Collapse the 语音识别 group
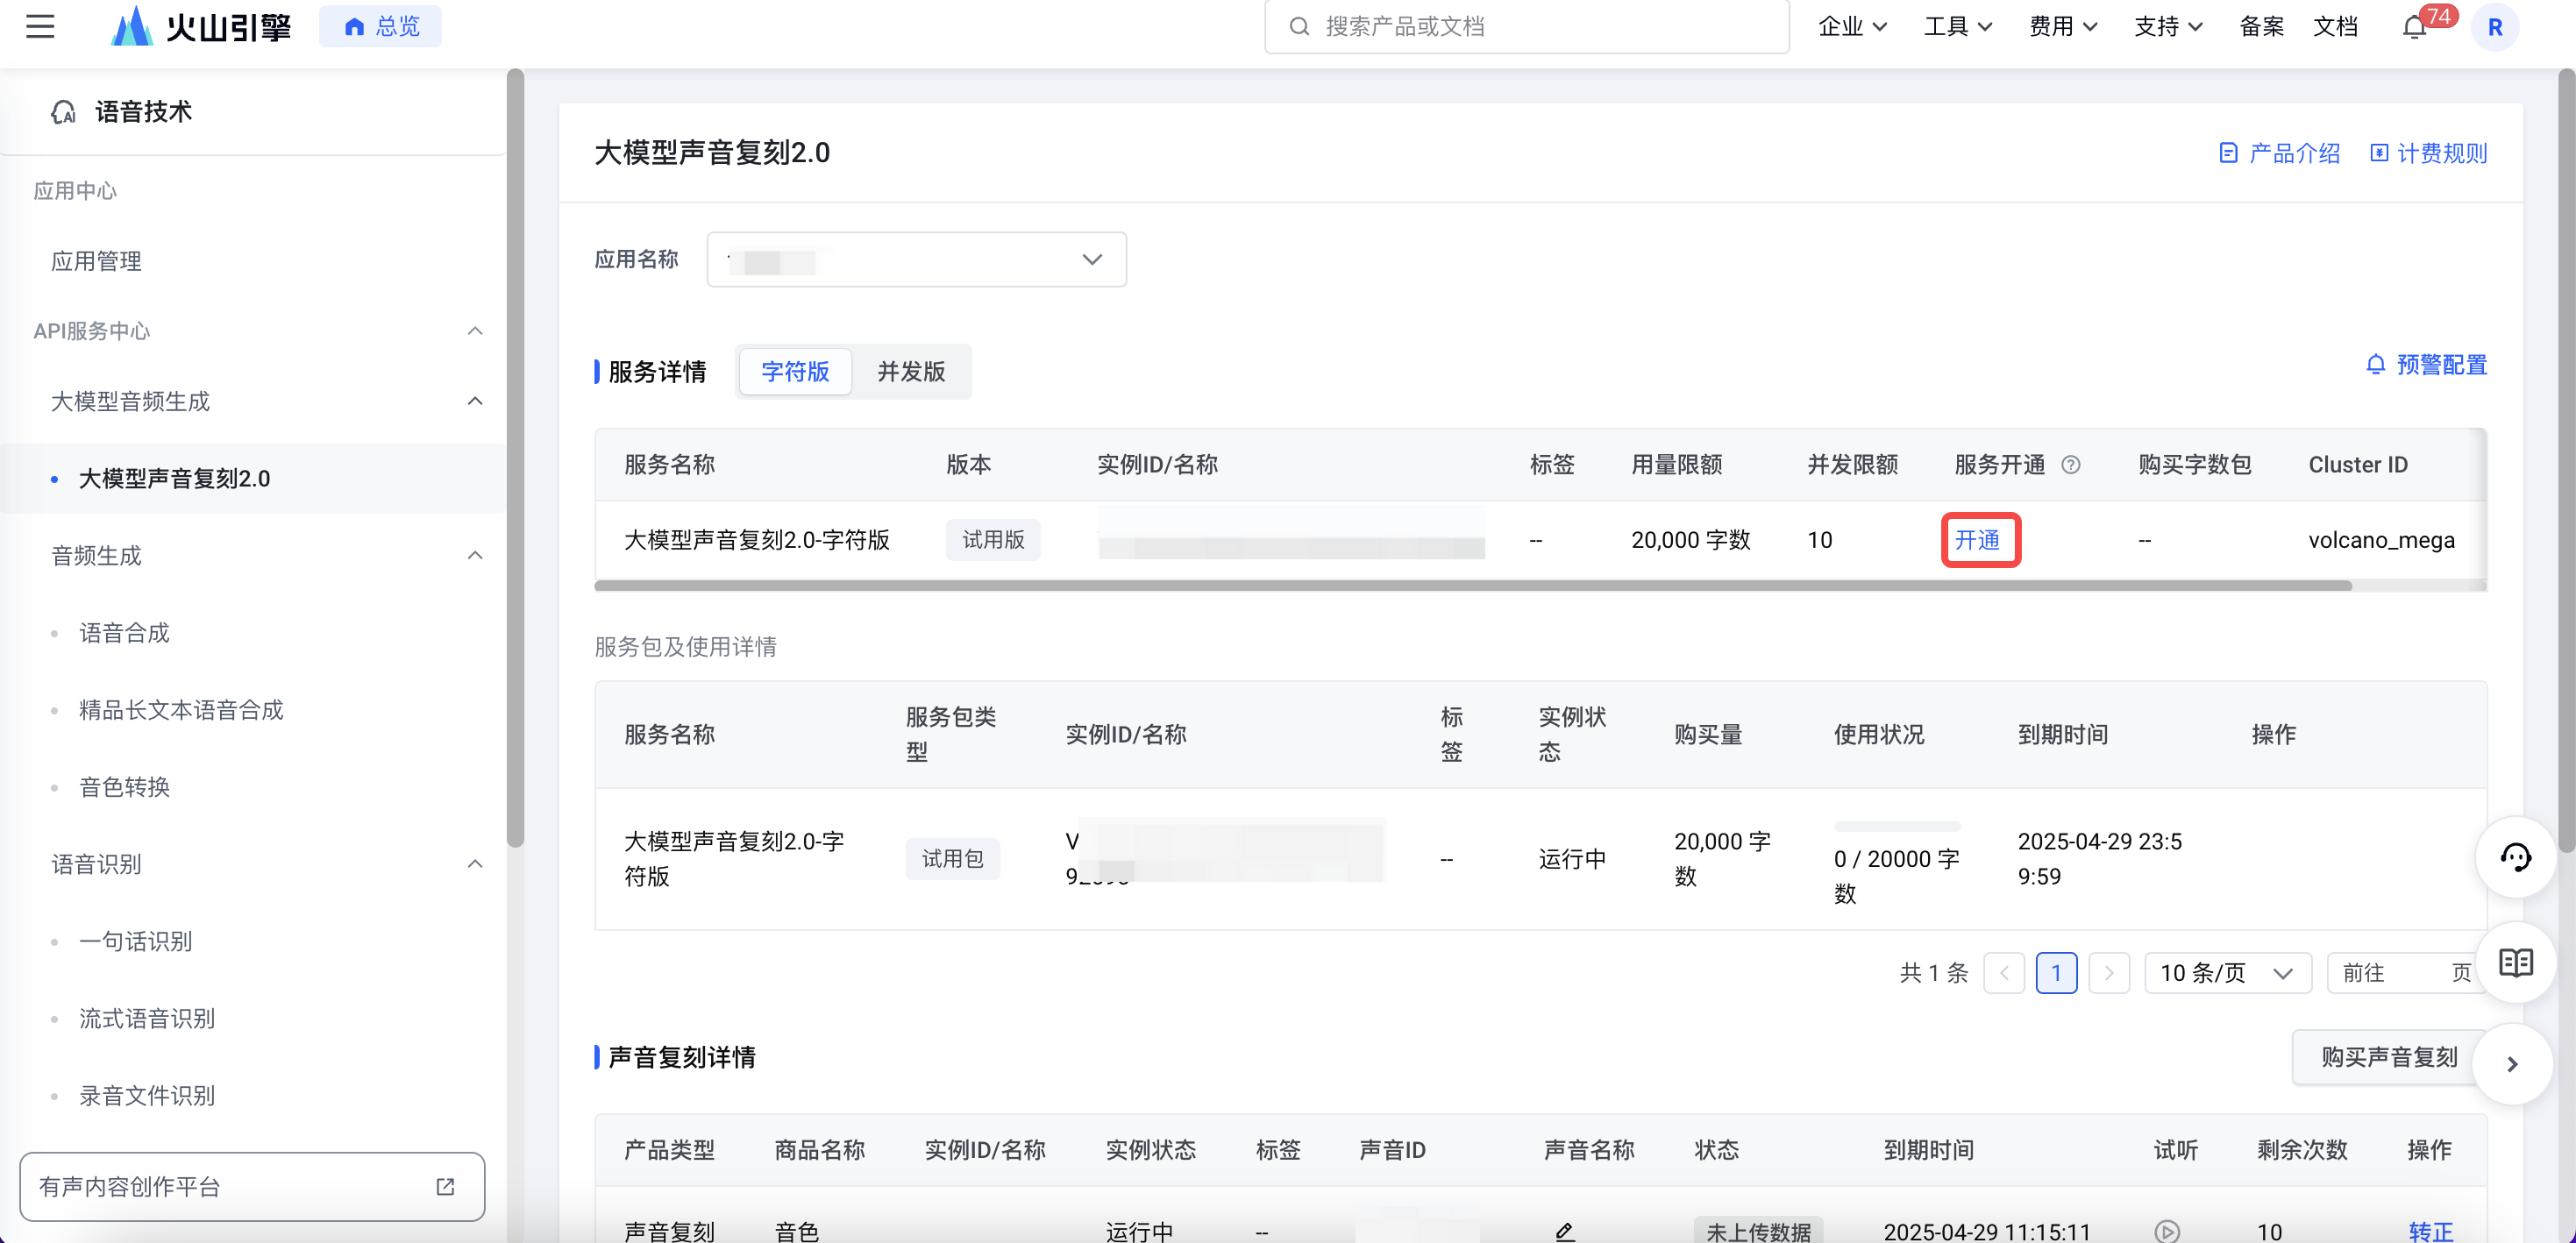 [x=475, y=863]
